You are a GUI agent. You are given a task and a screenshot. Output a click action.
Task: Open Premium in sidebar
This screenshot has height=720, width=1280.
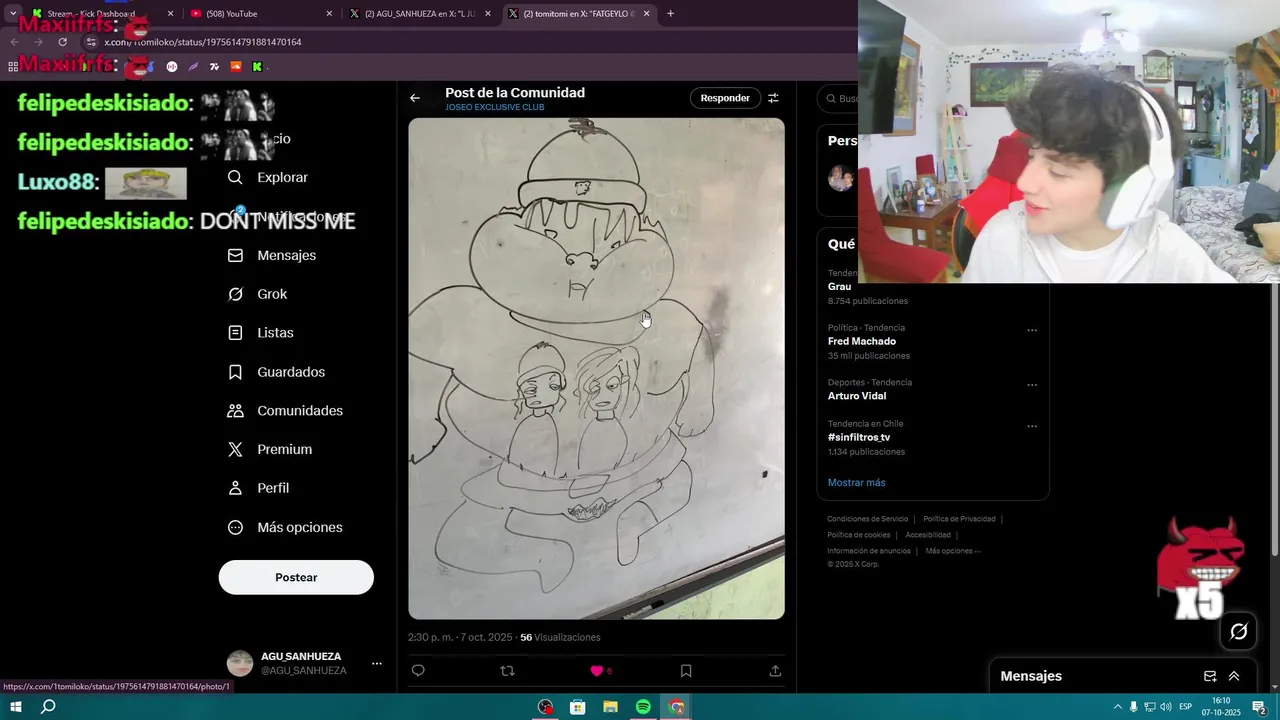[x=270, y=449]
